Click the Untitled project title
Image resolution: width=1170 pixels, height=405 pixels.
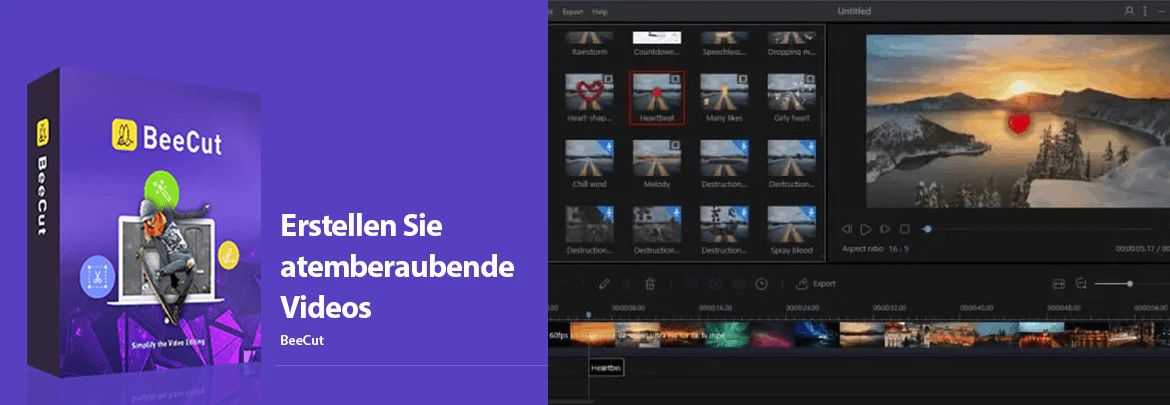pos(854,11)
